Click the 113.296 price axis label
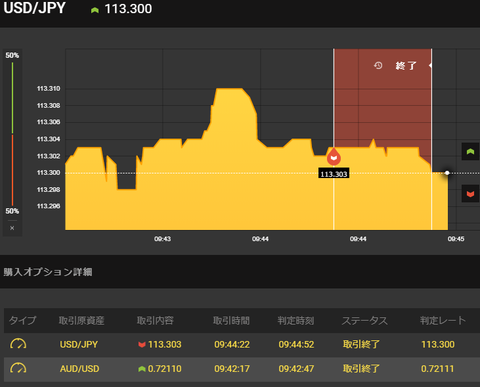480x387 pixels. [x=48, y=206]
